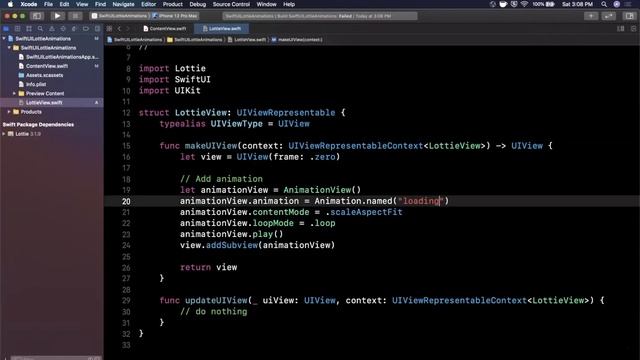Click the project breadcrumb in jump bar

tap(135, 40)
